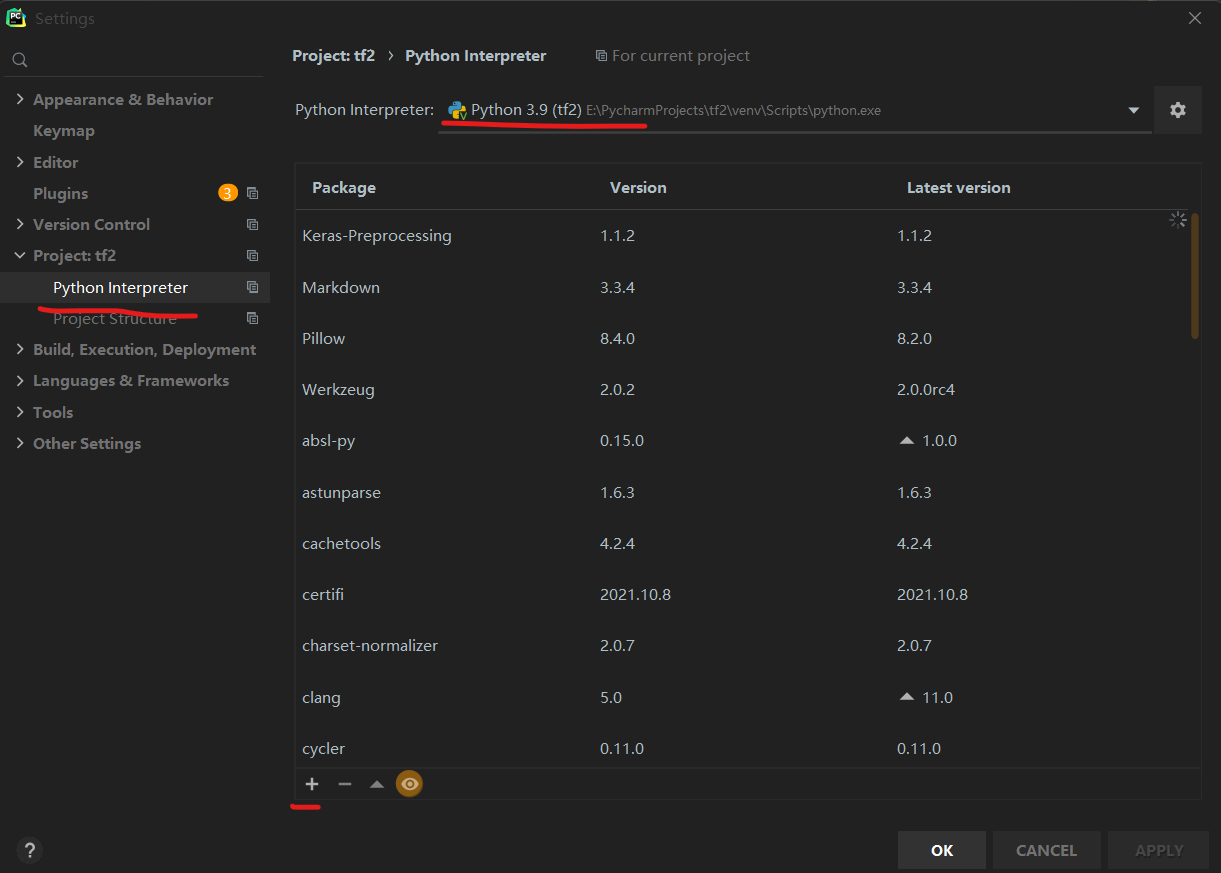Click Pillow installed version 8.4.0
Image resolution: width=1221 pixels, height=873 pixels.
pos(617,339)
